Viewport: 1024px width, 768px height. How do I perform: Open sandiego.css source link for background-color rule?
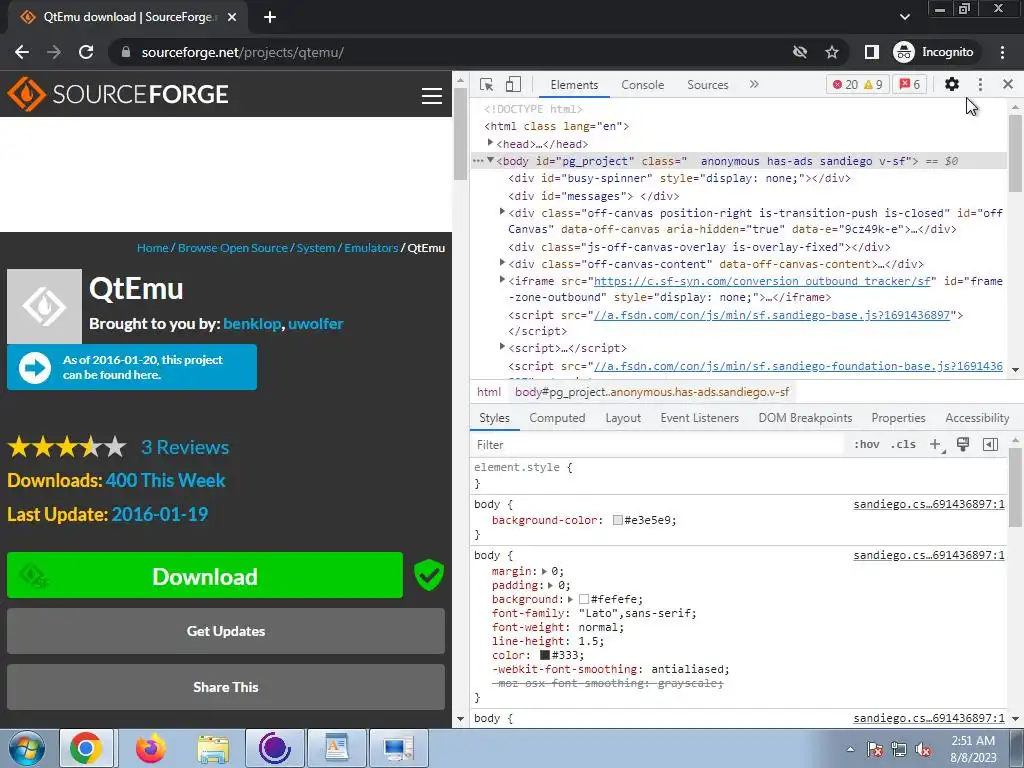[929, 504]
